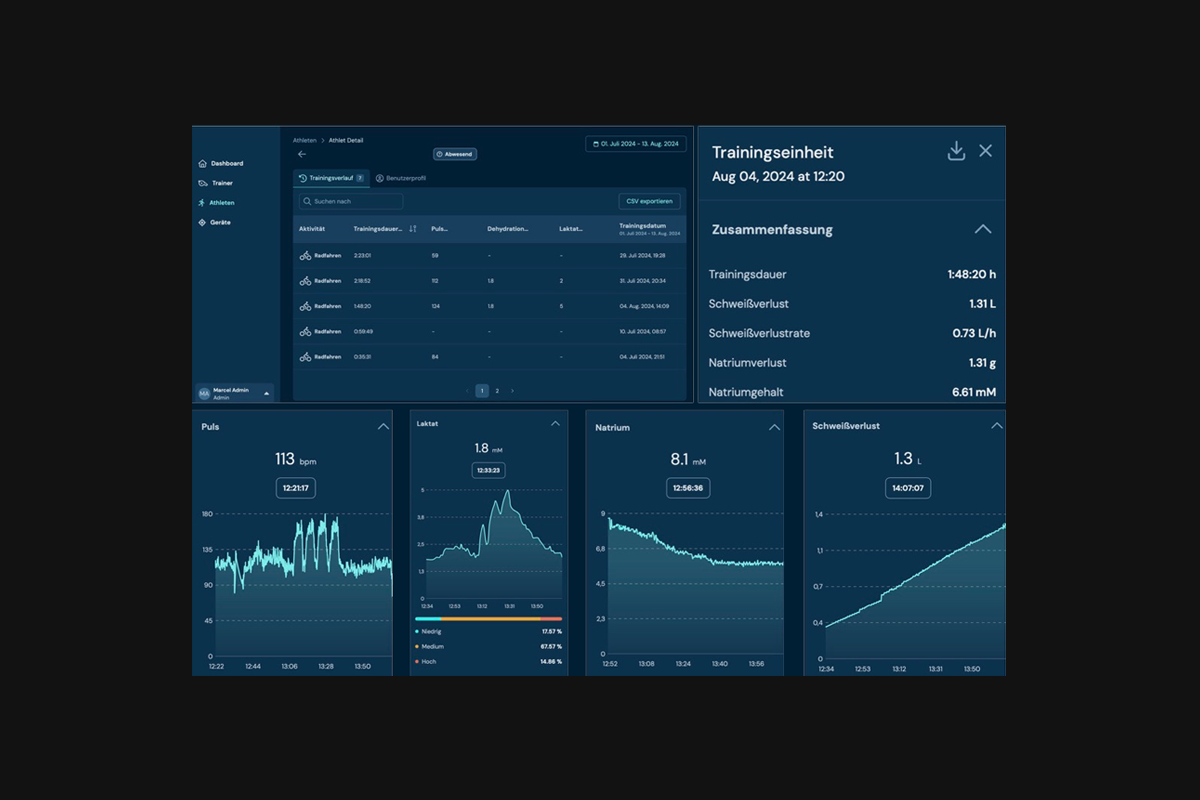Close the Trainingseinheit panel

[x=985, y=151]
